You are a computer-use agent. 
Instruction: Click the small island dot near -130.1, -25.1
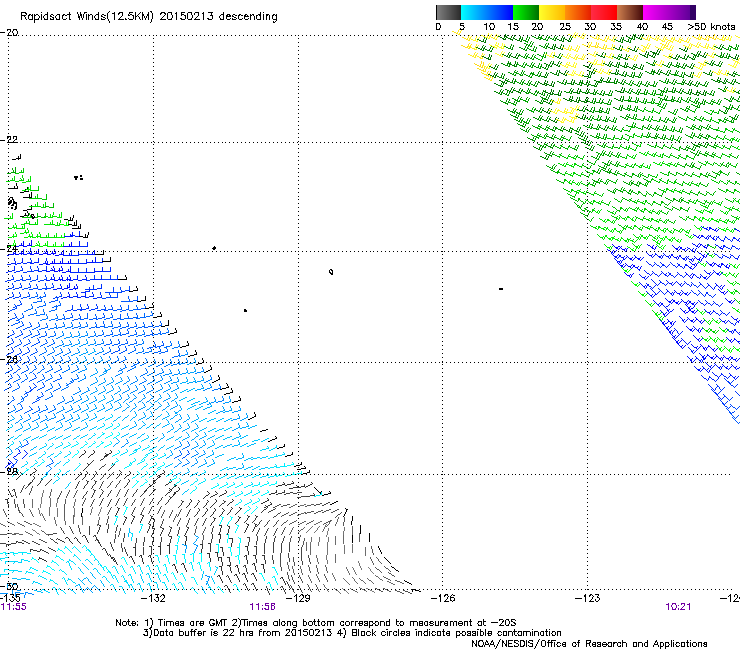[245, 310]
